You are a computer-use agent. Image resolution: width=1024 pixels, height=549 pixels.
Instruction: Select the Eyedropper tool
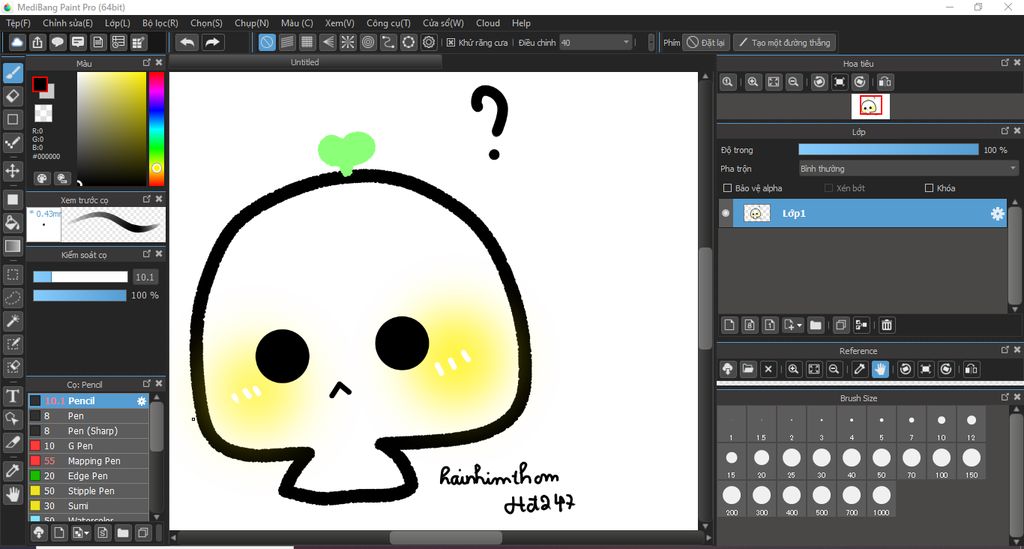click(12, 471)
